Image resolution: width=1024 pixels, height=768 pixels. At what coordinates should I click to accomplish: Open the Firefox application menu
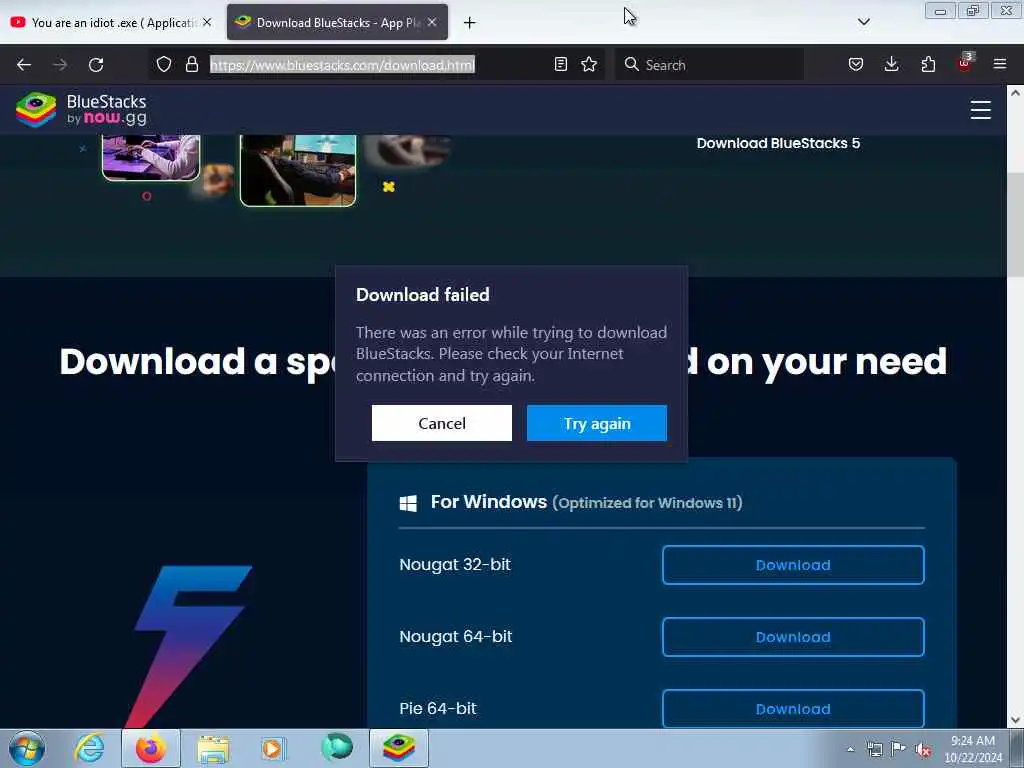[x=1000, y=64]
